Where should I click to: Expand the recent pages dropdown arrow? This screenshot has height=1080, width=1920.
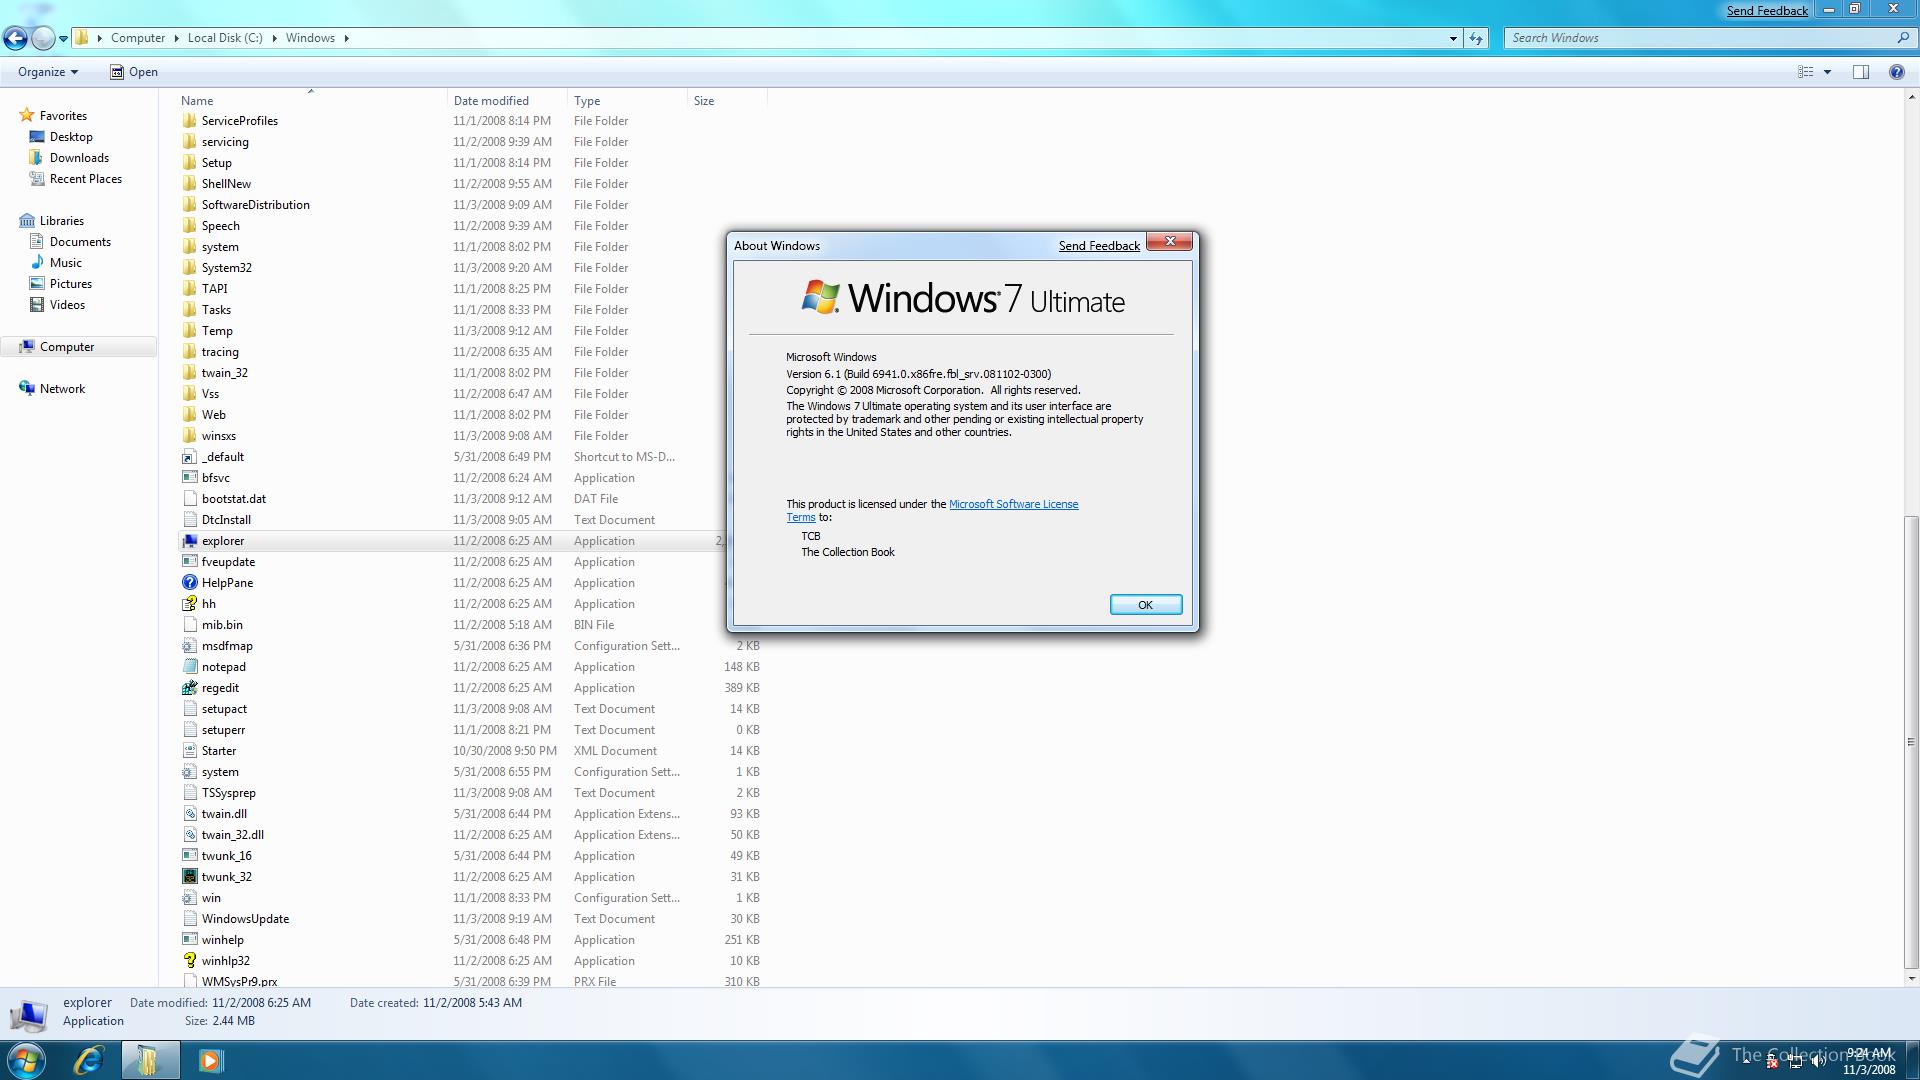tap(63, 39)
